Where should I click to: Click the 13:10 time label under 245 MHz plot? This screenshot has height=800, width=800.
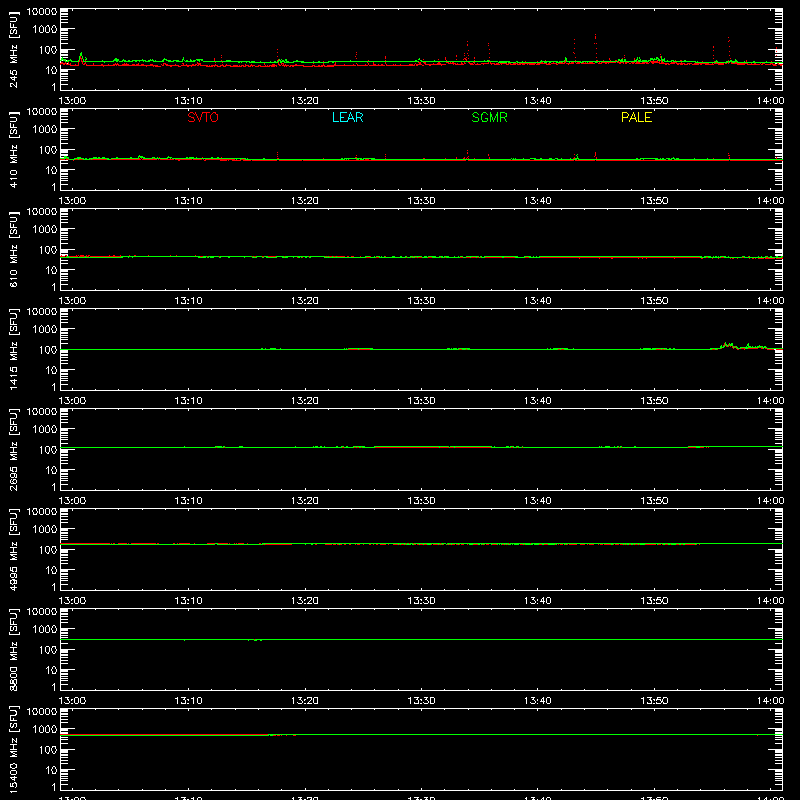tap(188, 101)
